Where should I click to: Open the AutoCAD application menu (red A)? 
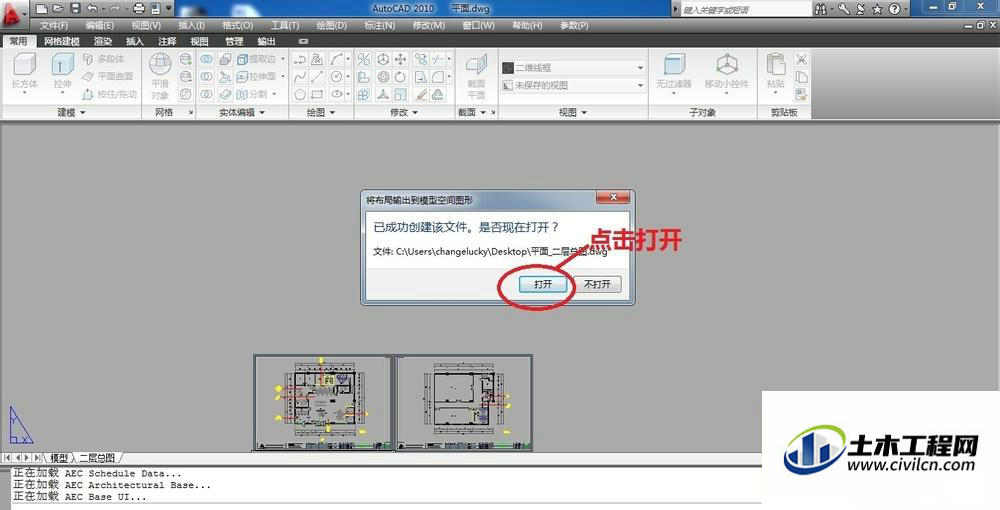13,14
